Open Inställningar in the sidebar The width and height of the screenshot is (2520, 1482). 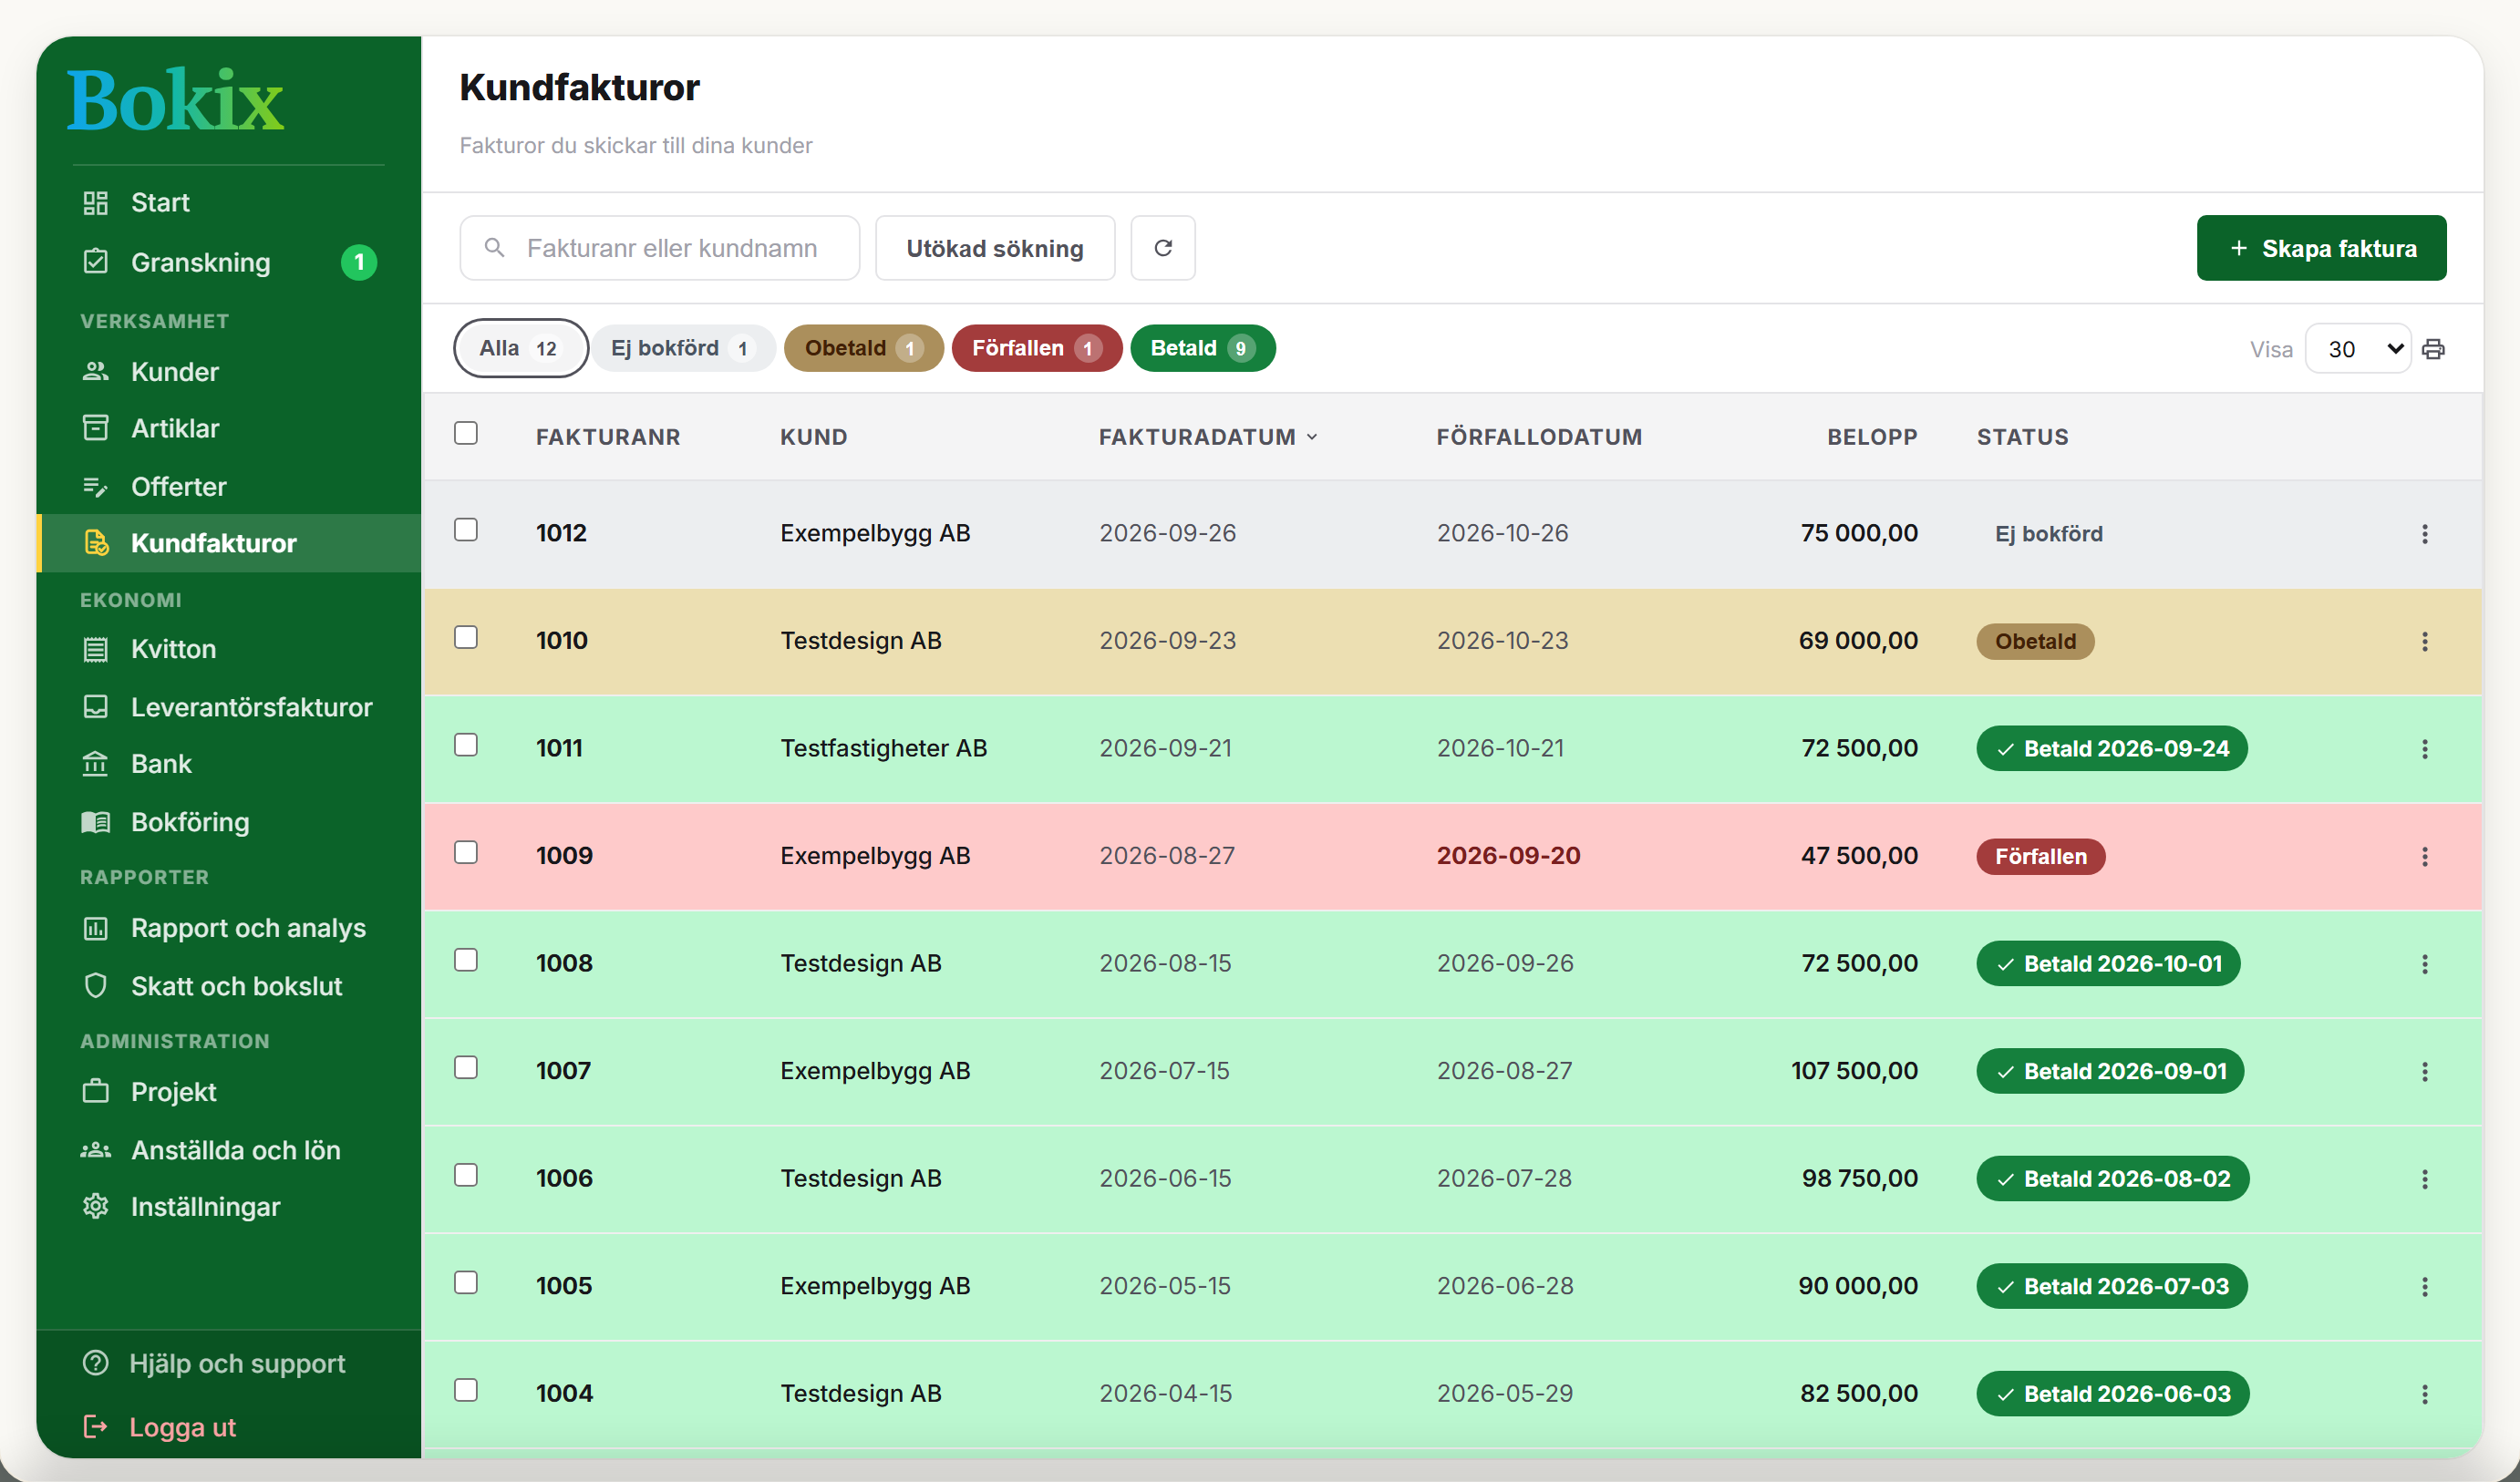[229, 1207]
